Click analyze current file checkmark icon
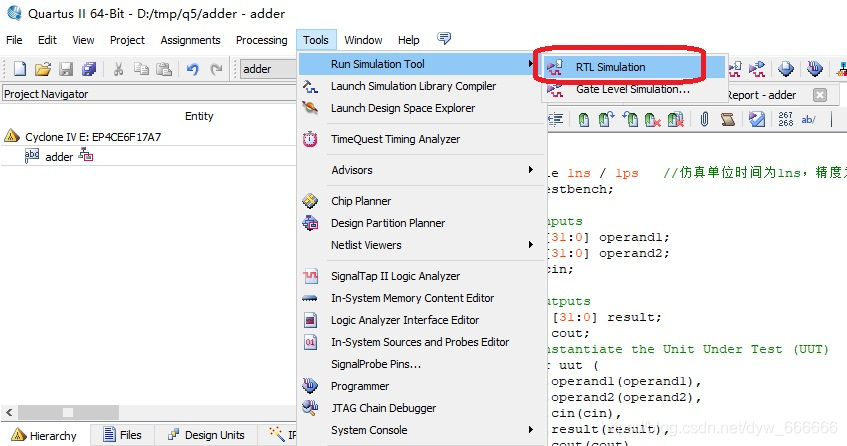 [x=757, y=119]
